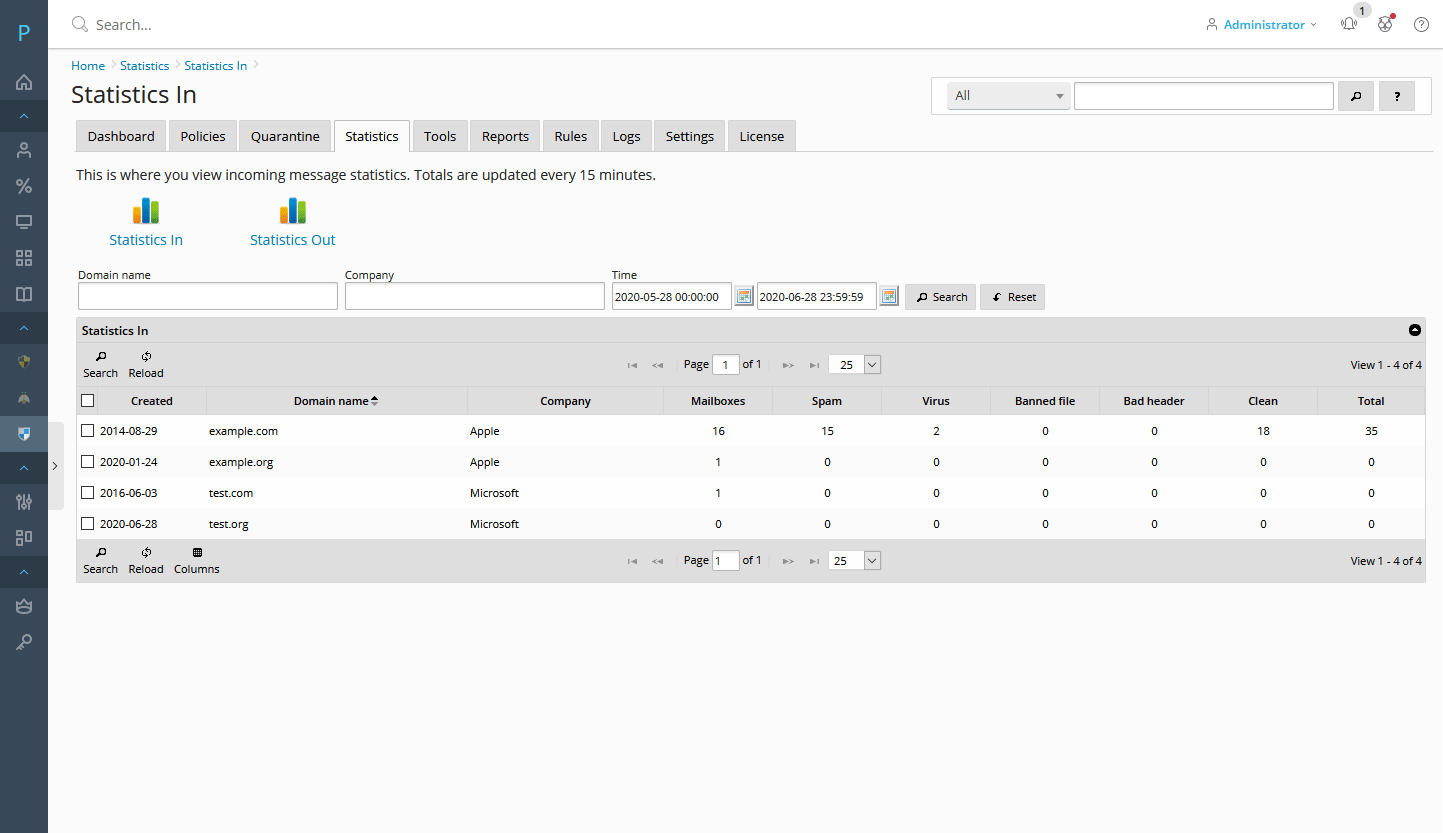Click the P logo at top-left

[x=24, y=33]
